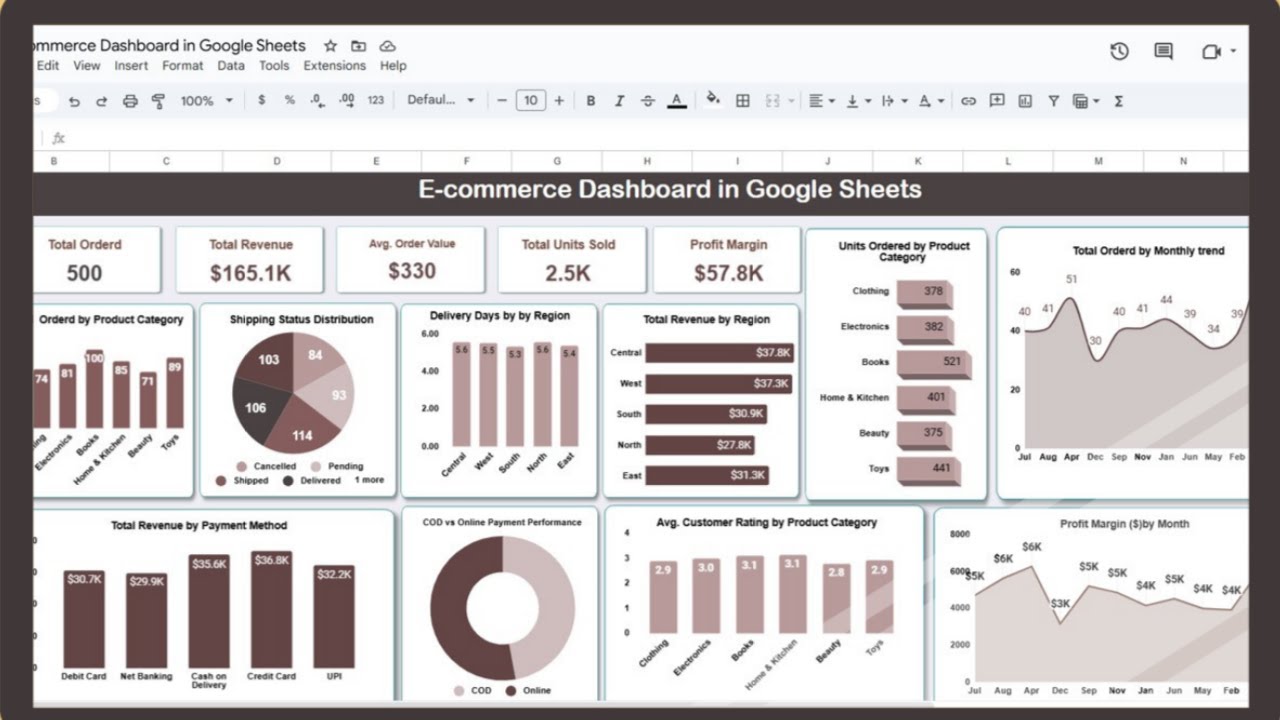Insert a link
Screen dimensions: 1280x720
pyautogui.click(x=968, y=101)
